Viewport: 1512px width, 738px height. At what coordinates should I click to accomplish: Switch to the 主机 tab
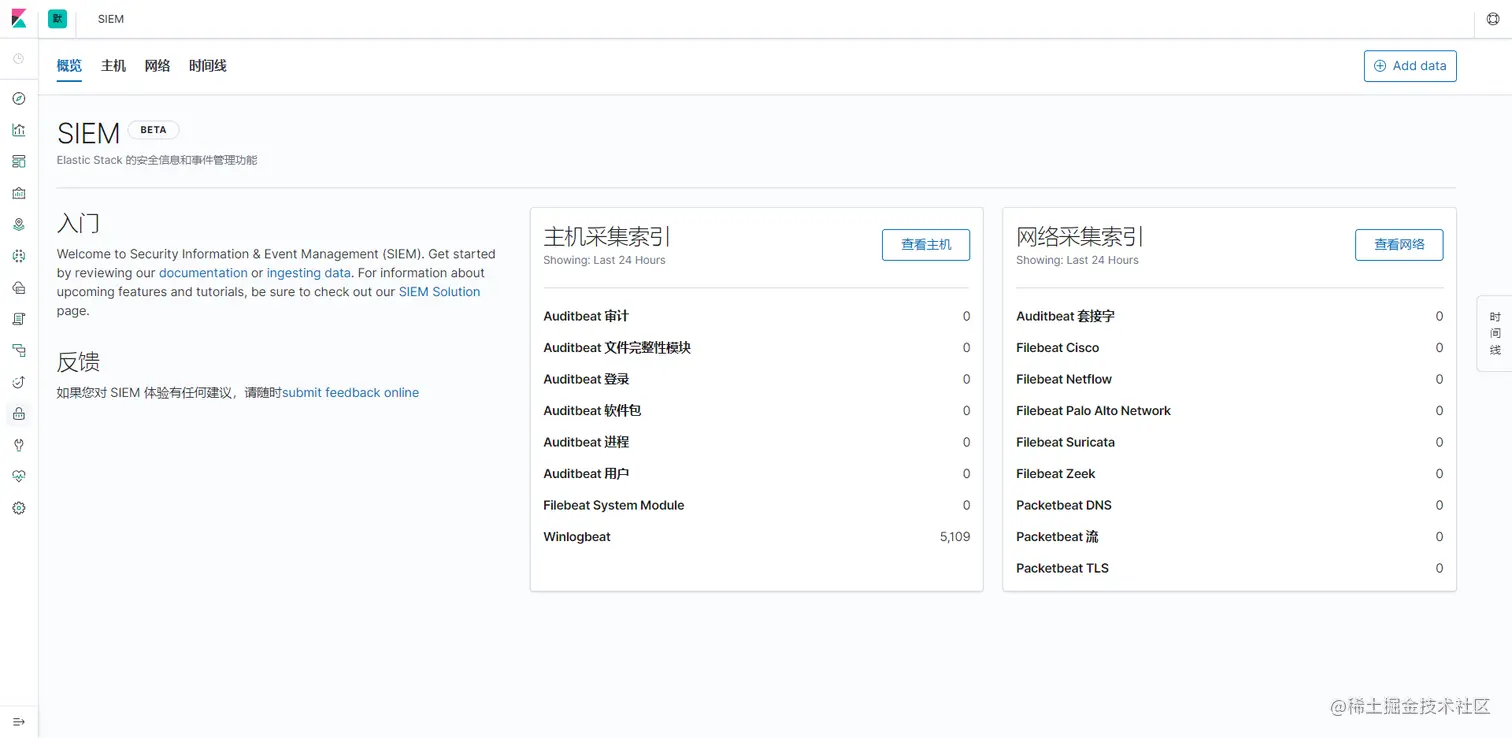click(113, 66)
